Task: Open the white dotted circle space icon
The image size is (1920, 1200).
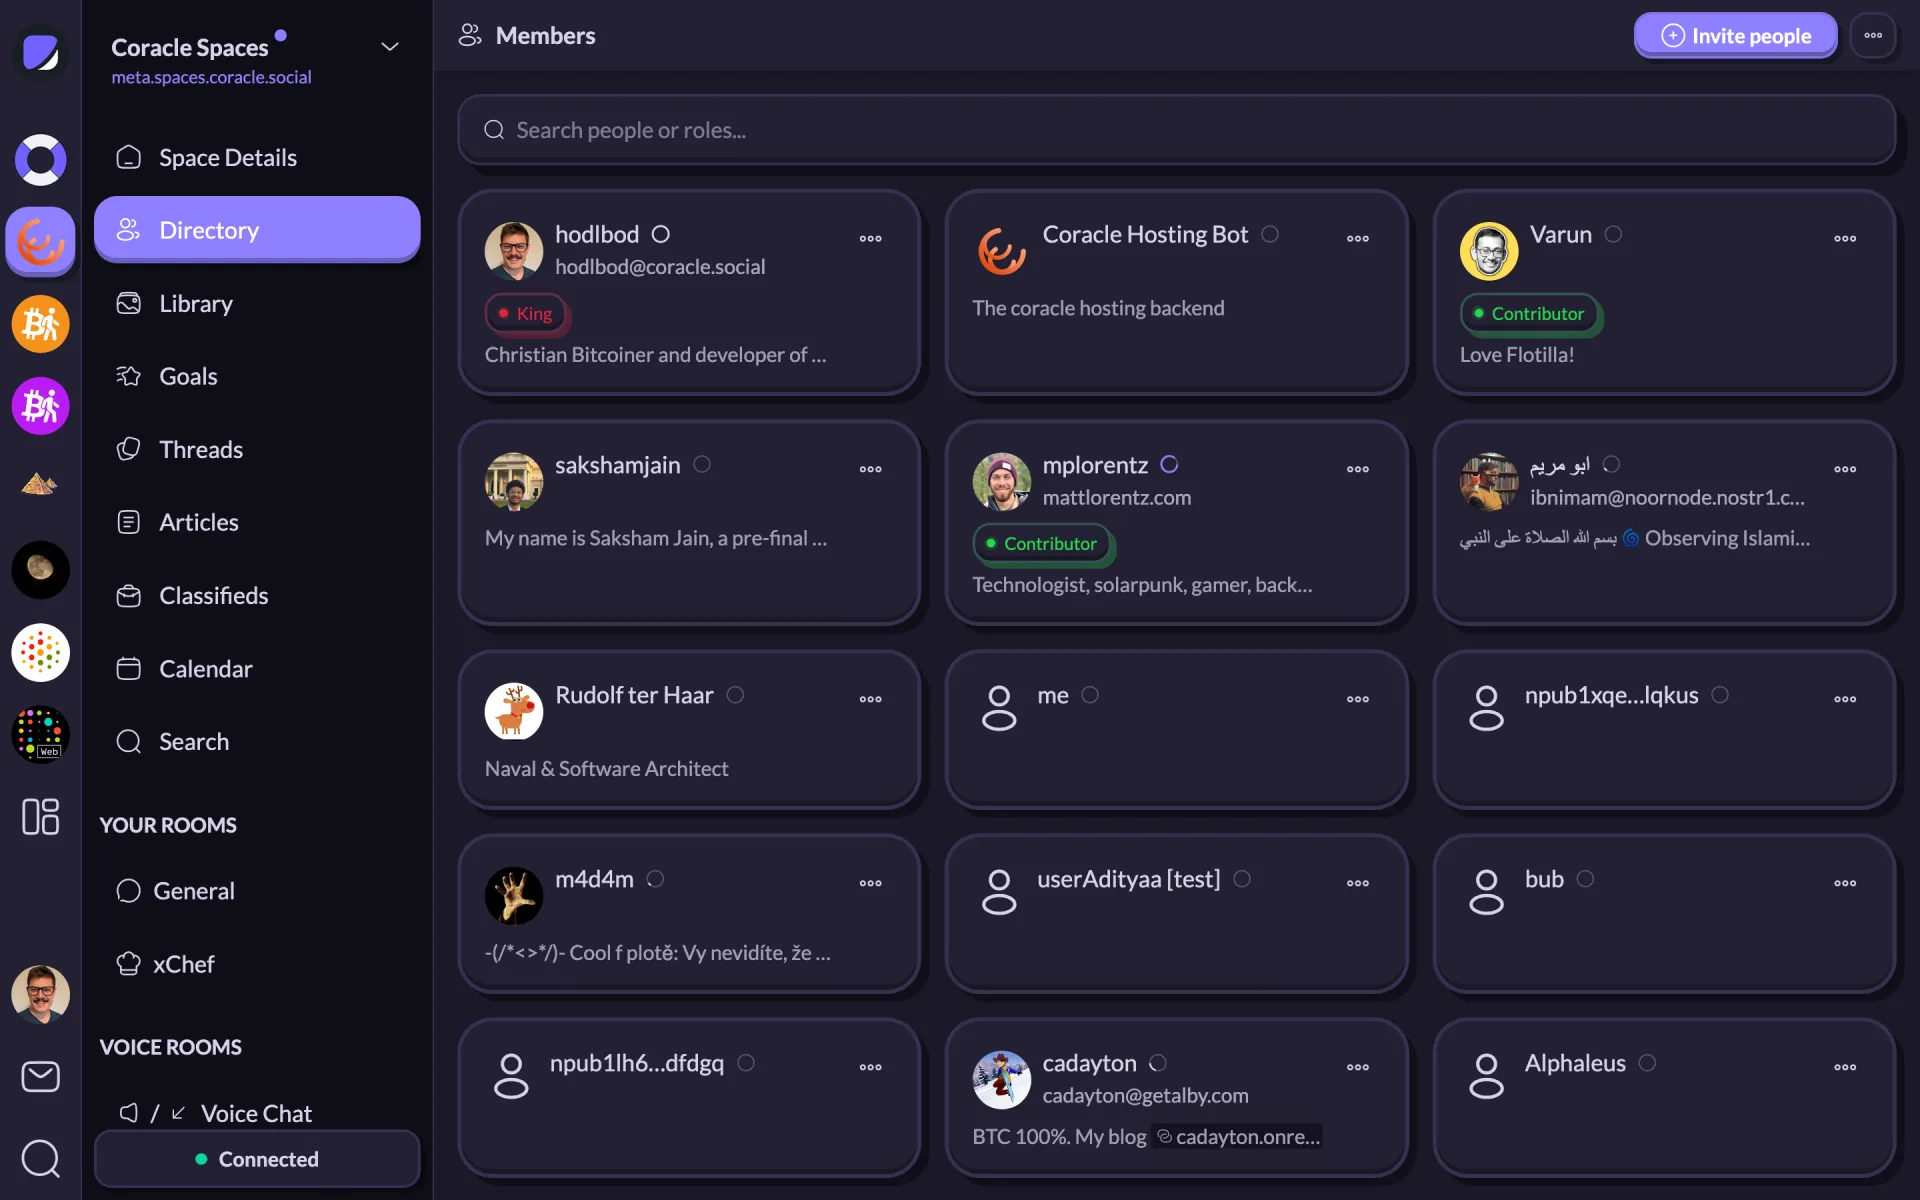Action: point(40,652)
